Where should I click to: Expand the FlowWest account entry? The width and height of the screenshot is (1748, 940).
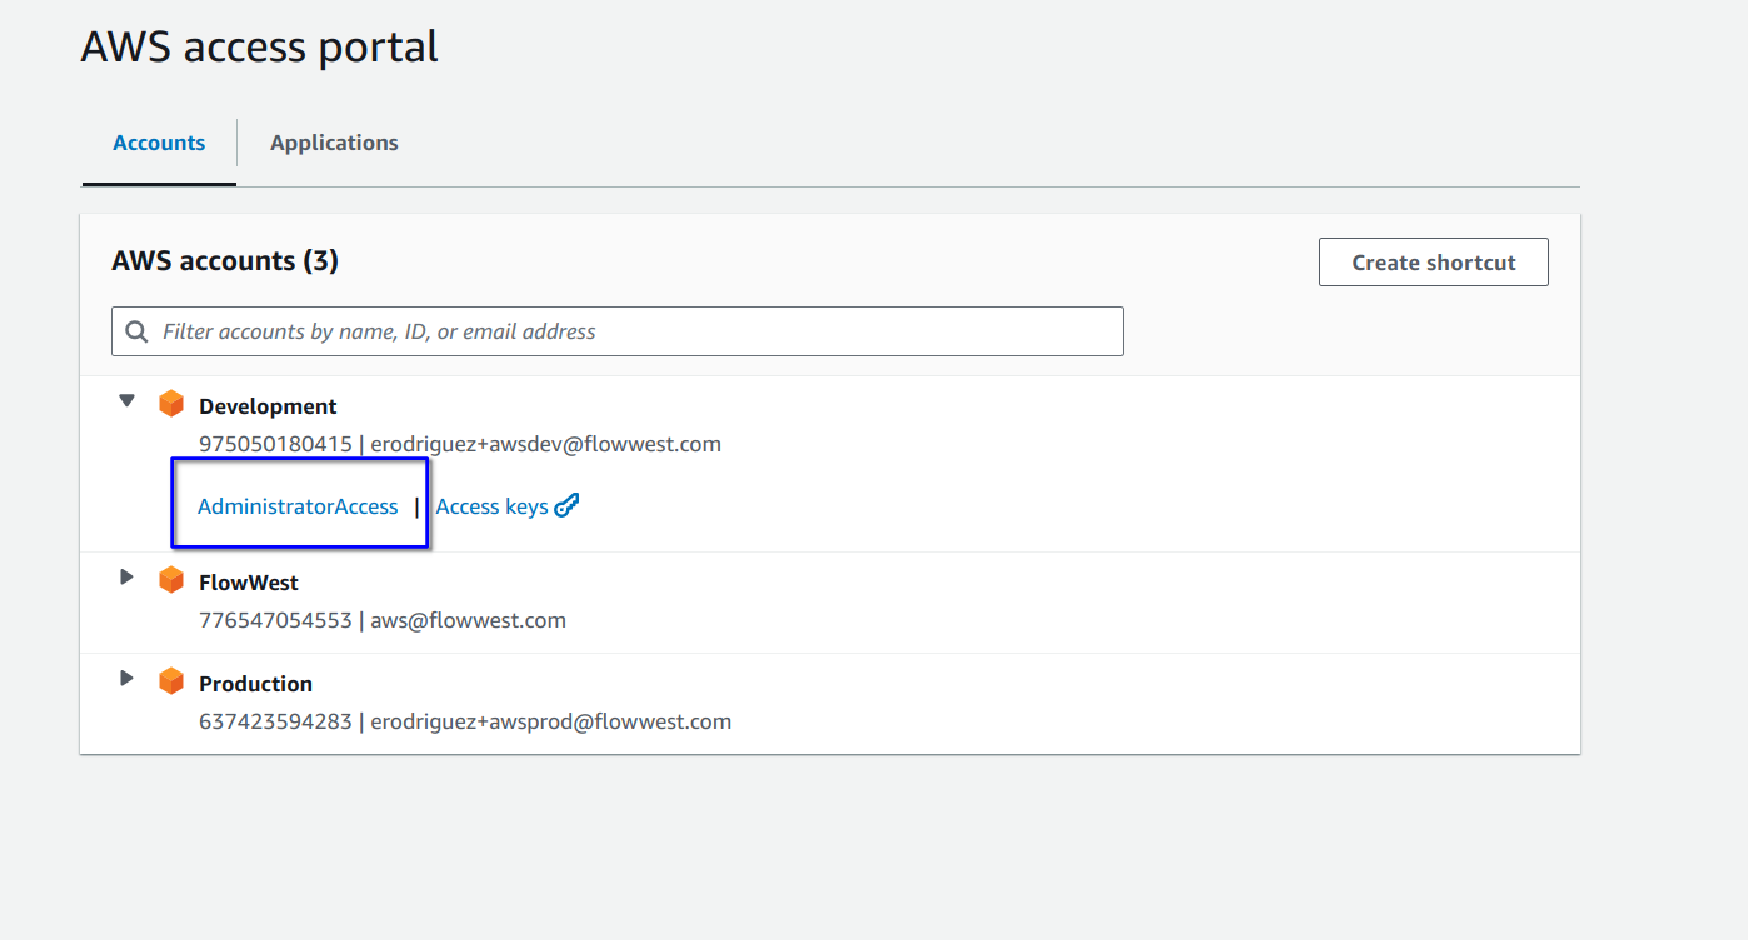coord(126,576)
